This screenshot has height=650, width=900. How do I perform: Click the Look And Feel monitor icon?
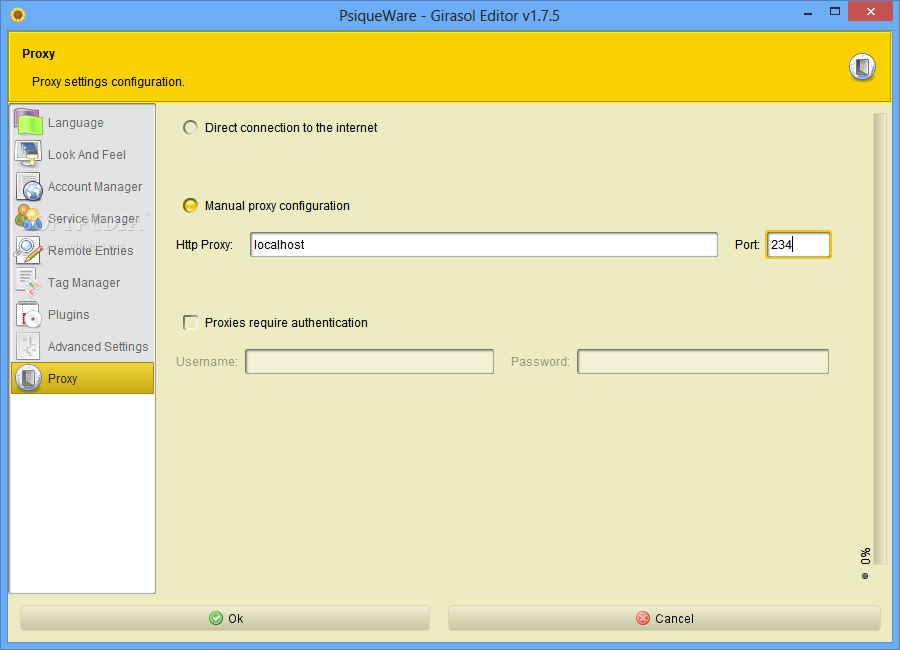(29, 154)
